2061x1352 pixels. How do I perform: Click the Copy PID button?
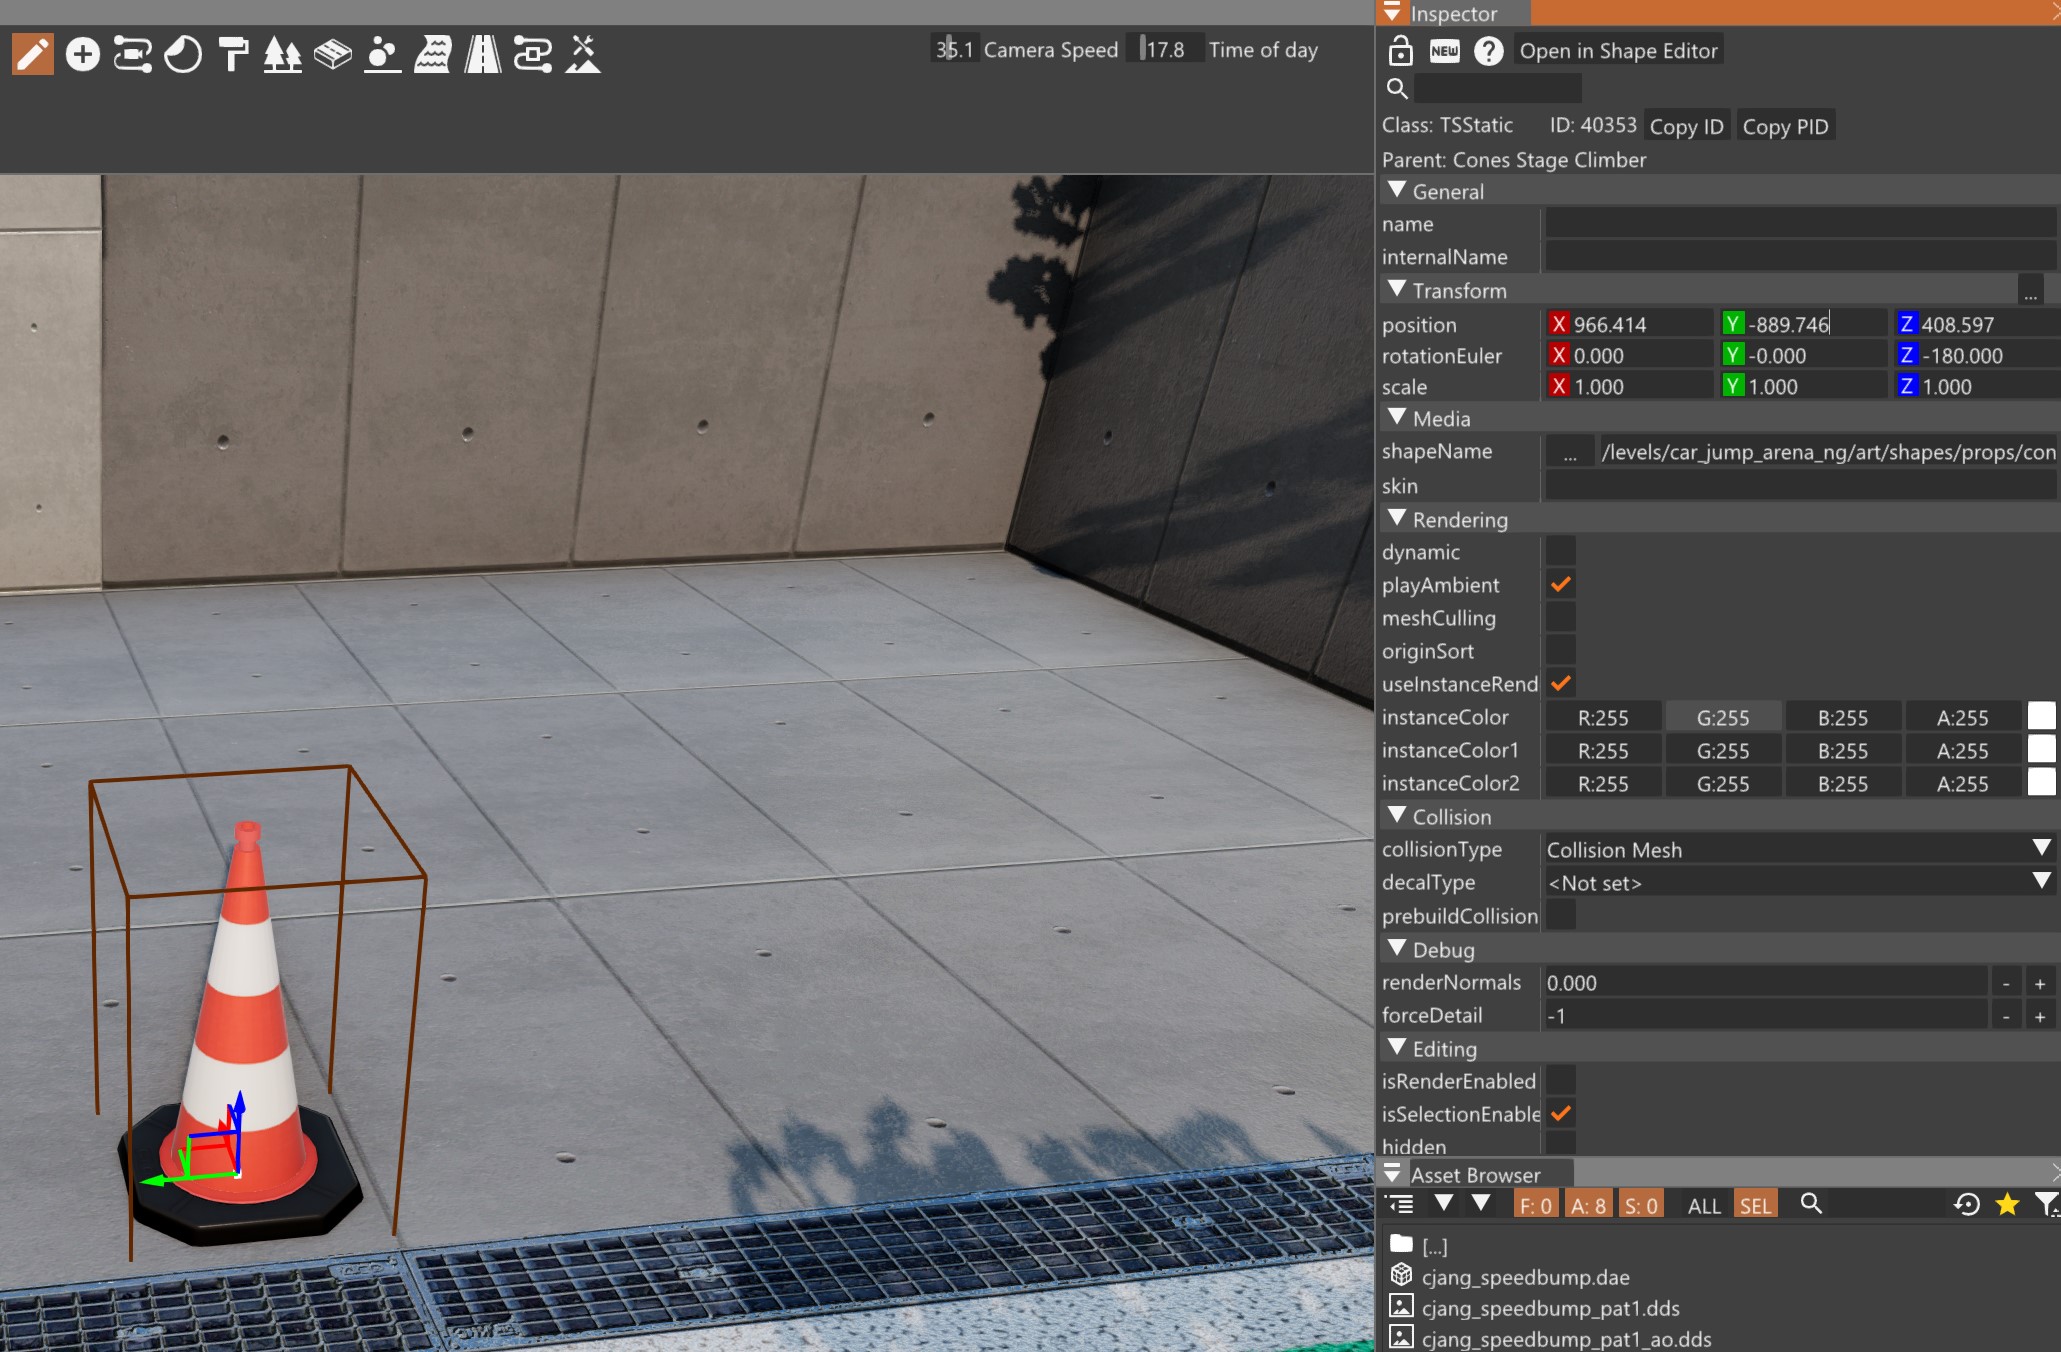pos(1785,127)
